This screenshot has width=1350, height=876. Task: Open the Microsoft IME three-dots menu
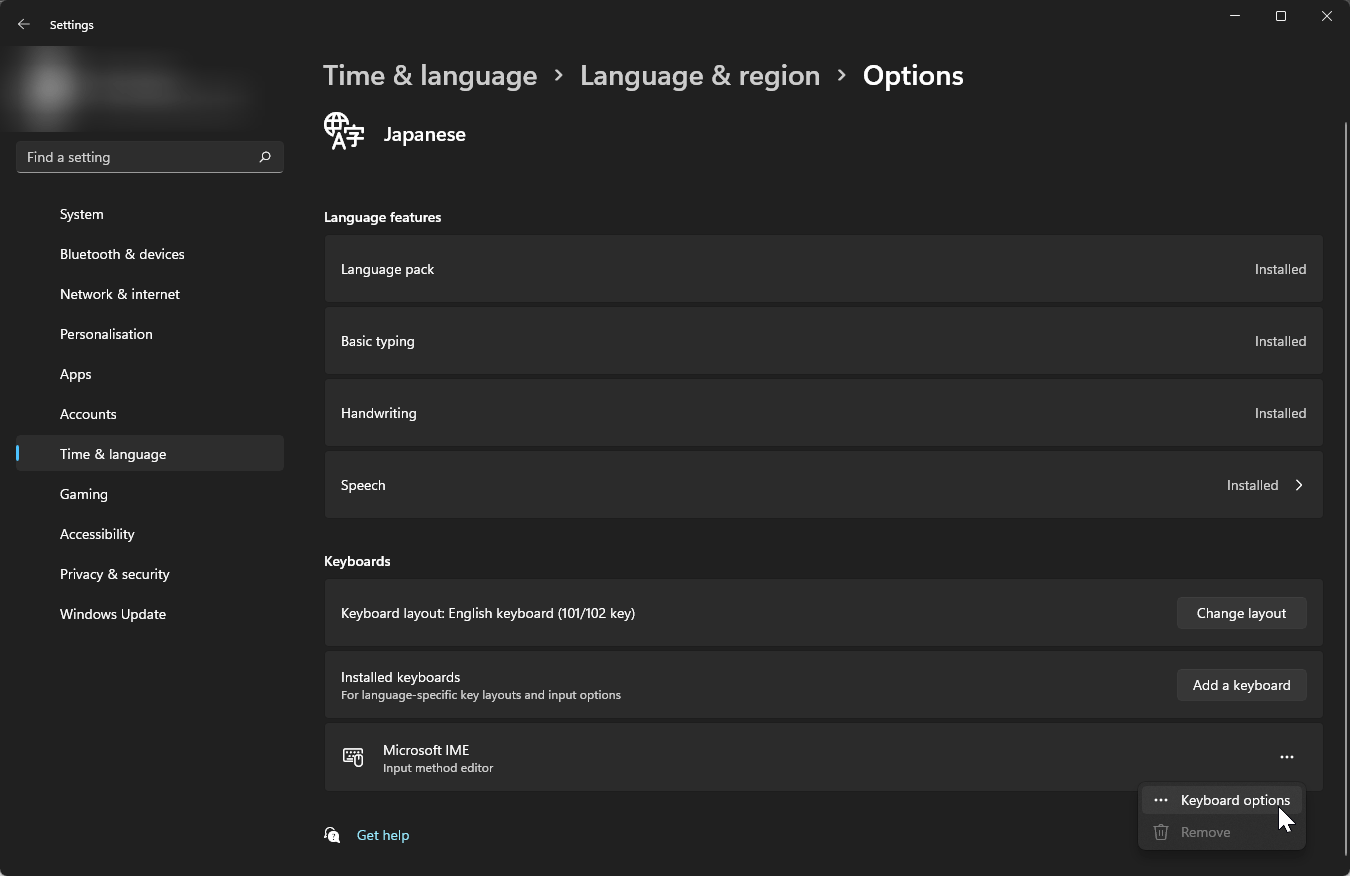click(1286, 757)
